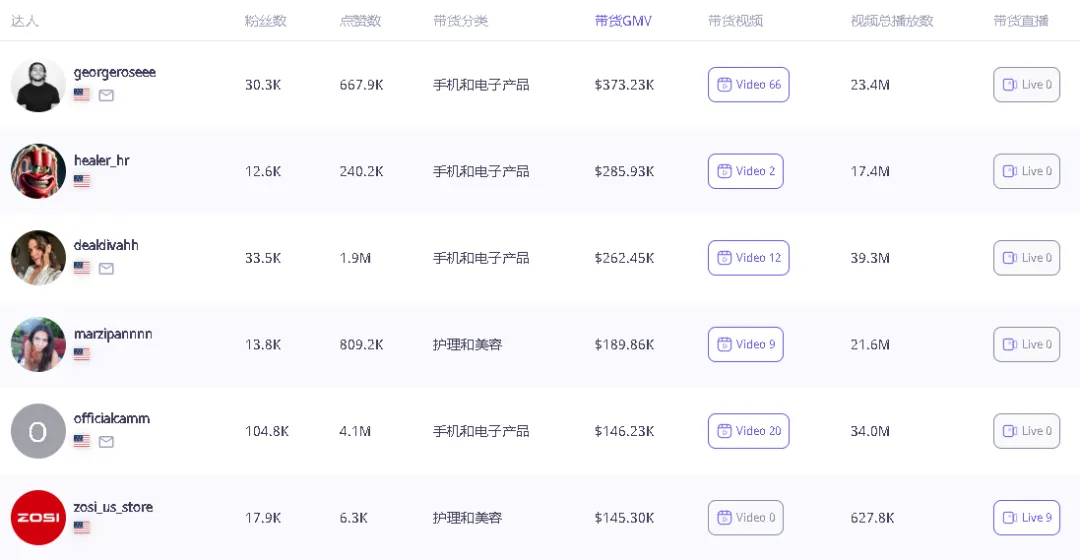Click the Live 0 button for georgeroseee
Image resolution: width=1080 pixels, height=560 pixels.
[x=1026, y=85]
